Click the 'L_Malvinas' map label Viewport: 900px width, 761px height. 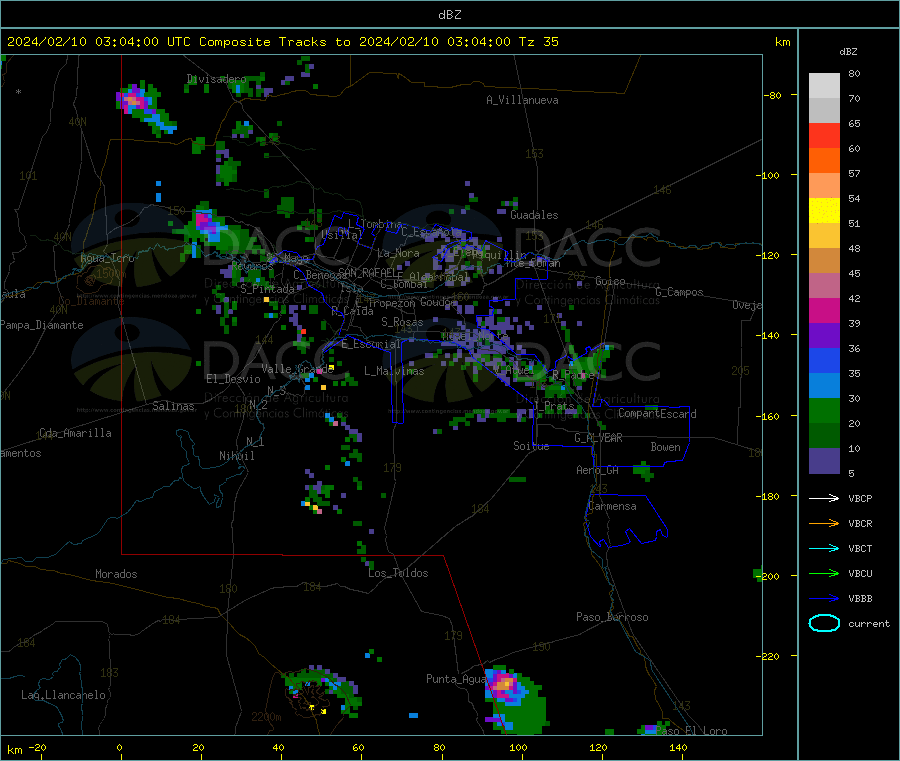click(x=394, y=371)
